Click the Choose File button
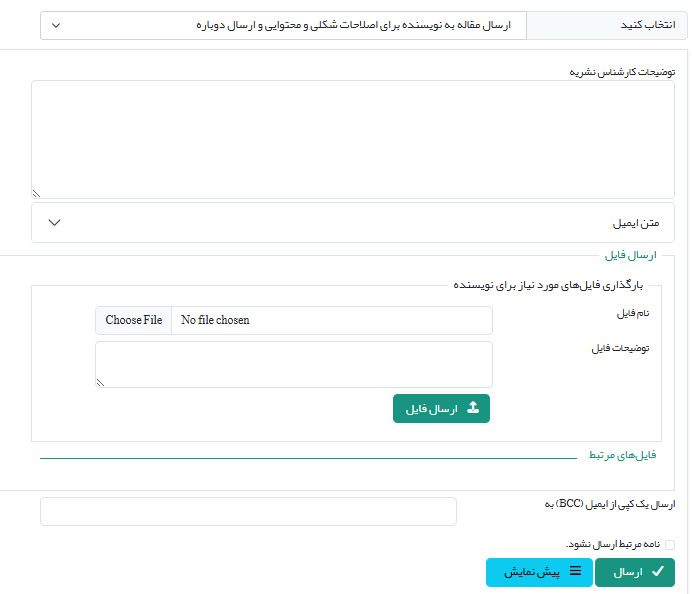 coord(134,320)
